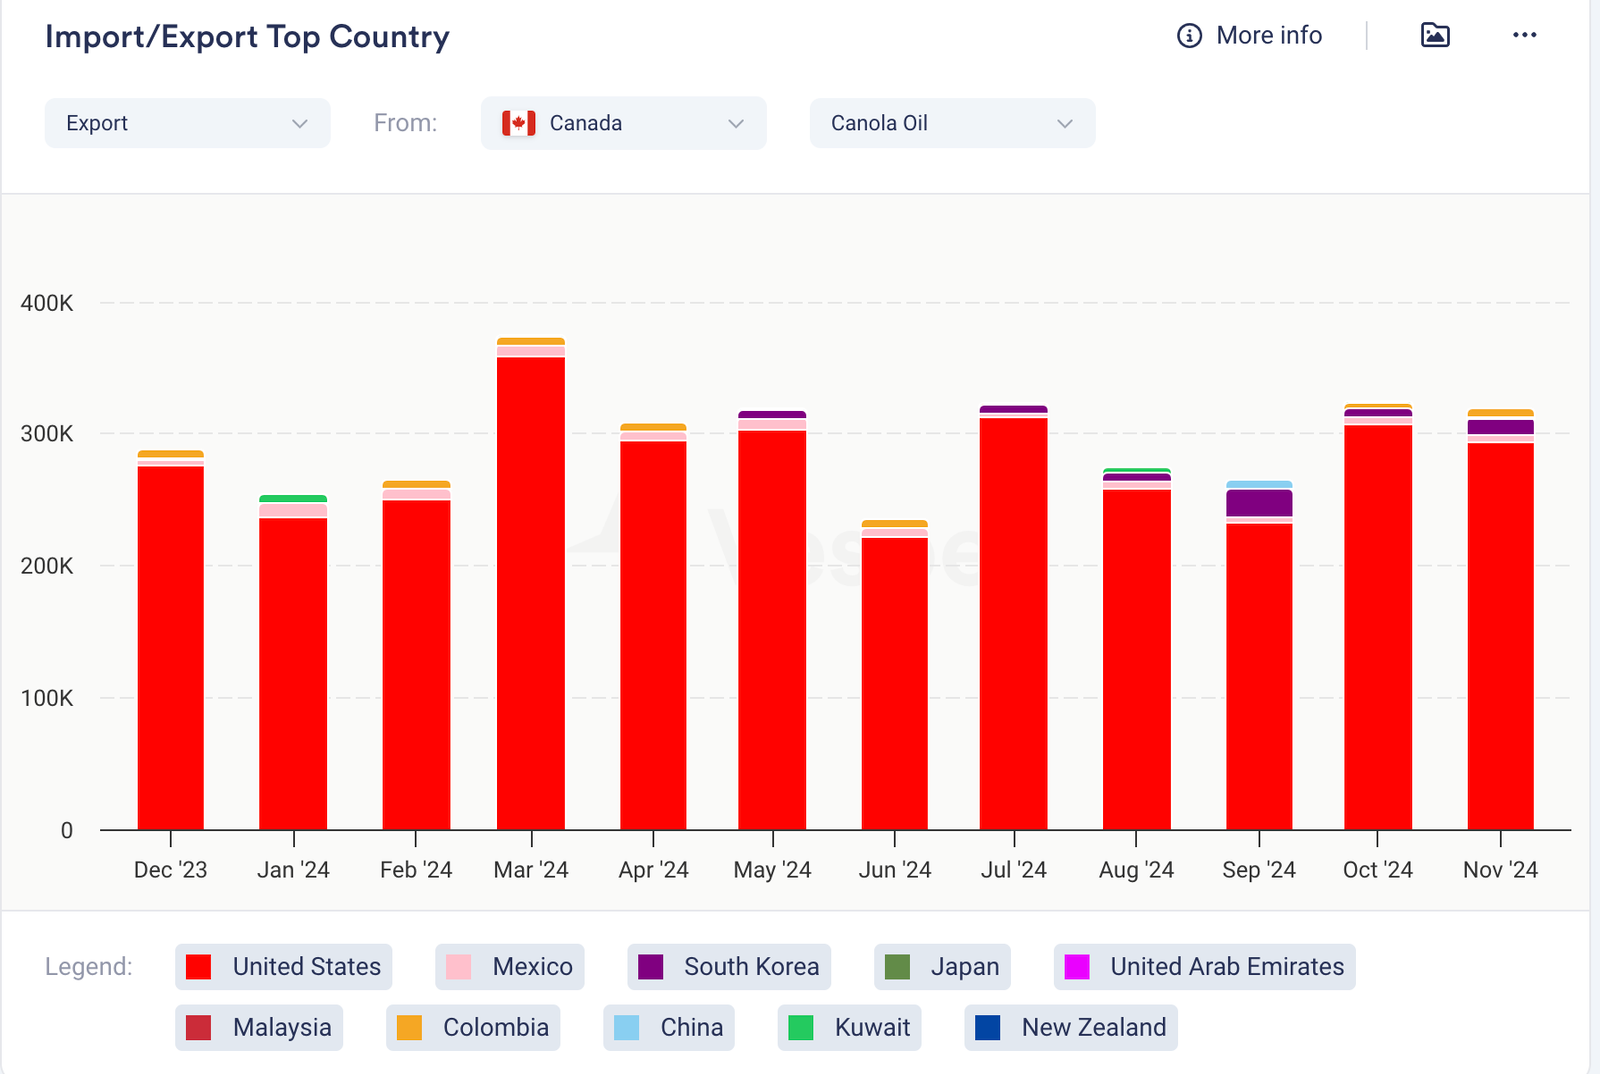Toggle United States series in legend
The image size is (1600, 1074).
pyautogui.click(x=284, y=967)
